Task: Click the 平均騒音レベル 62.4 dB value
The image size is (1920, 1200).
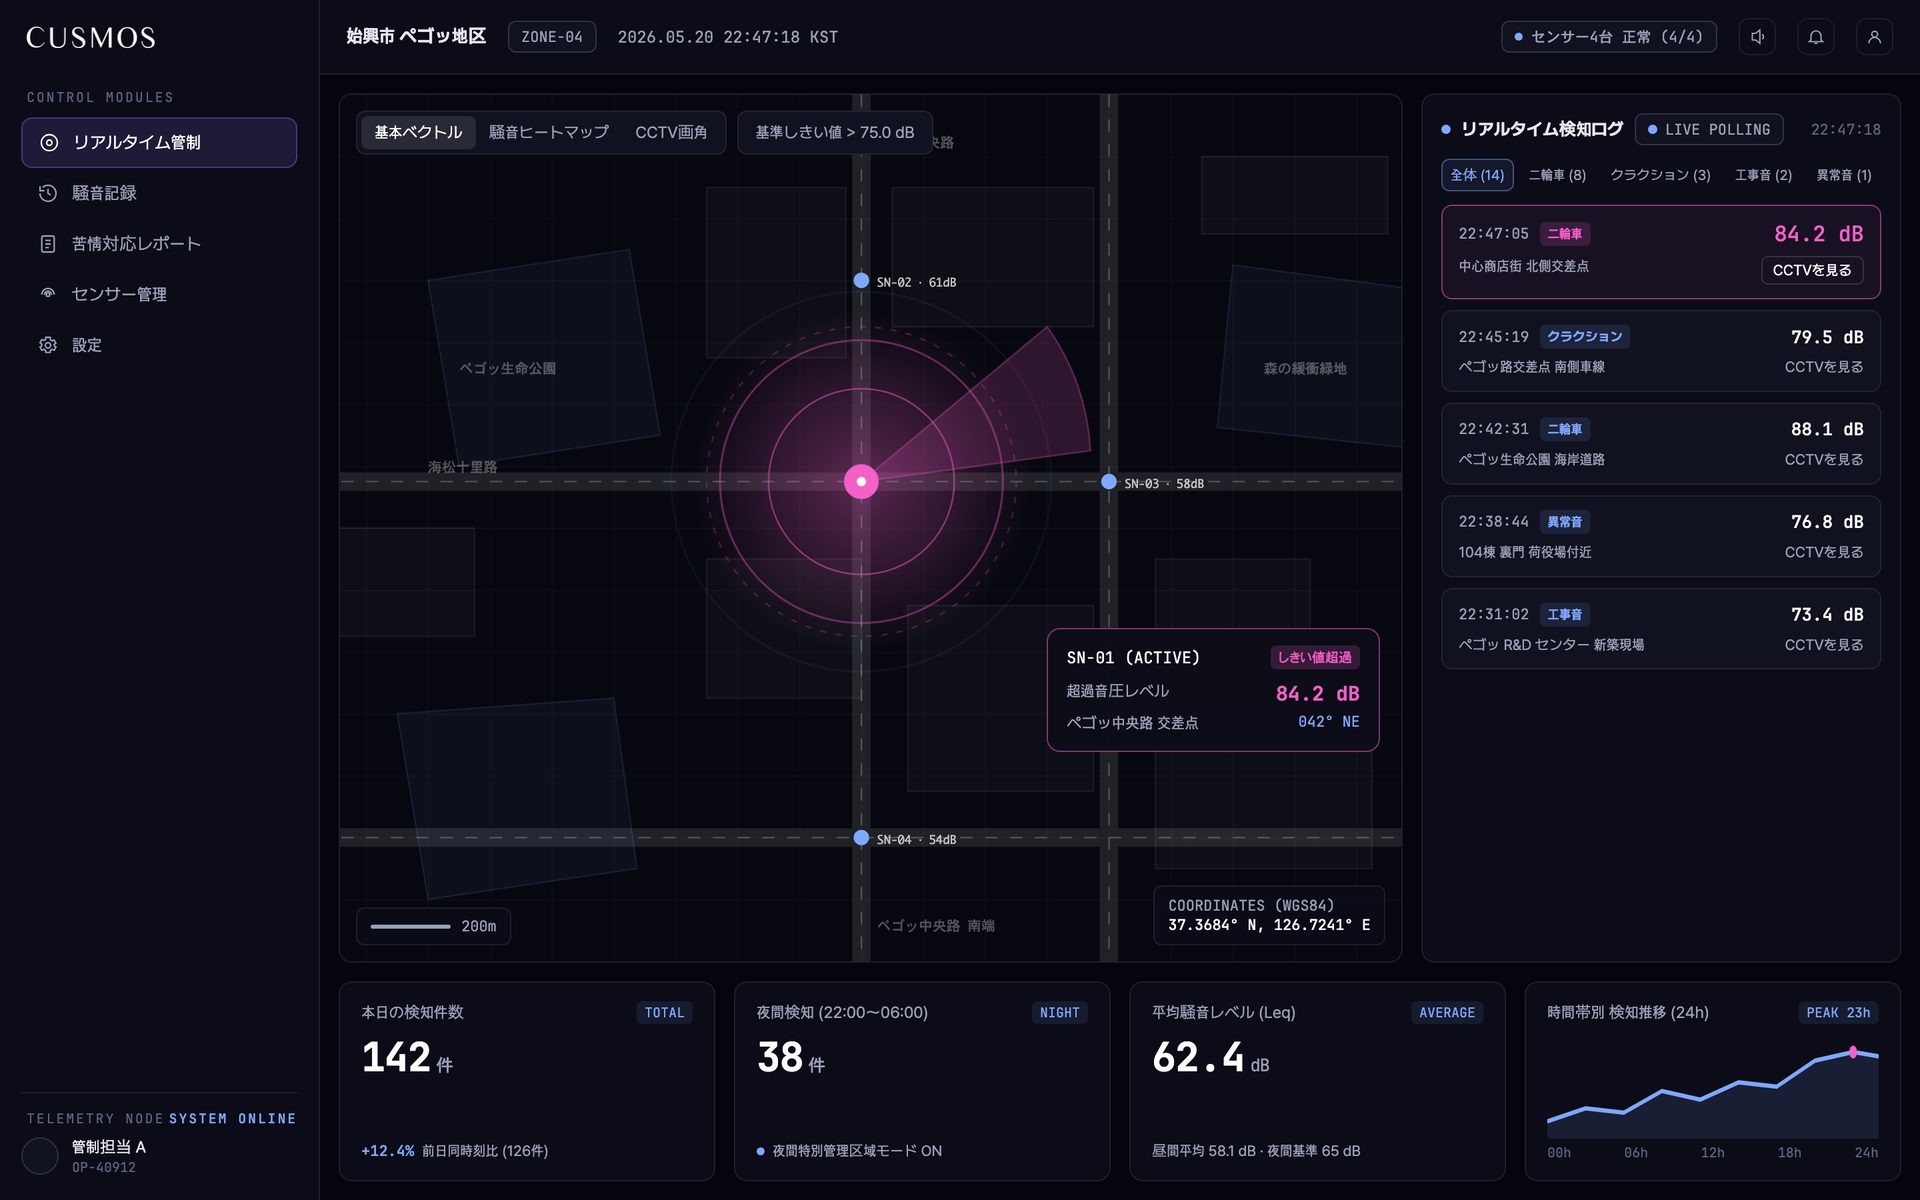Action: 1210,1058
